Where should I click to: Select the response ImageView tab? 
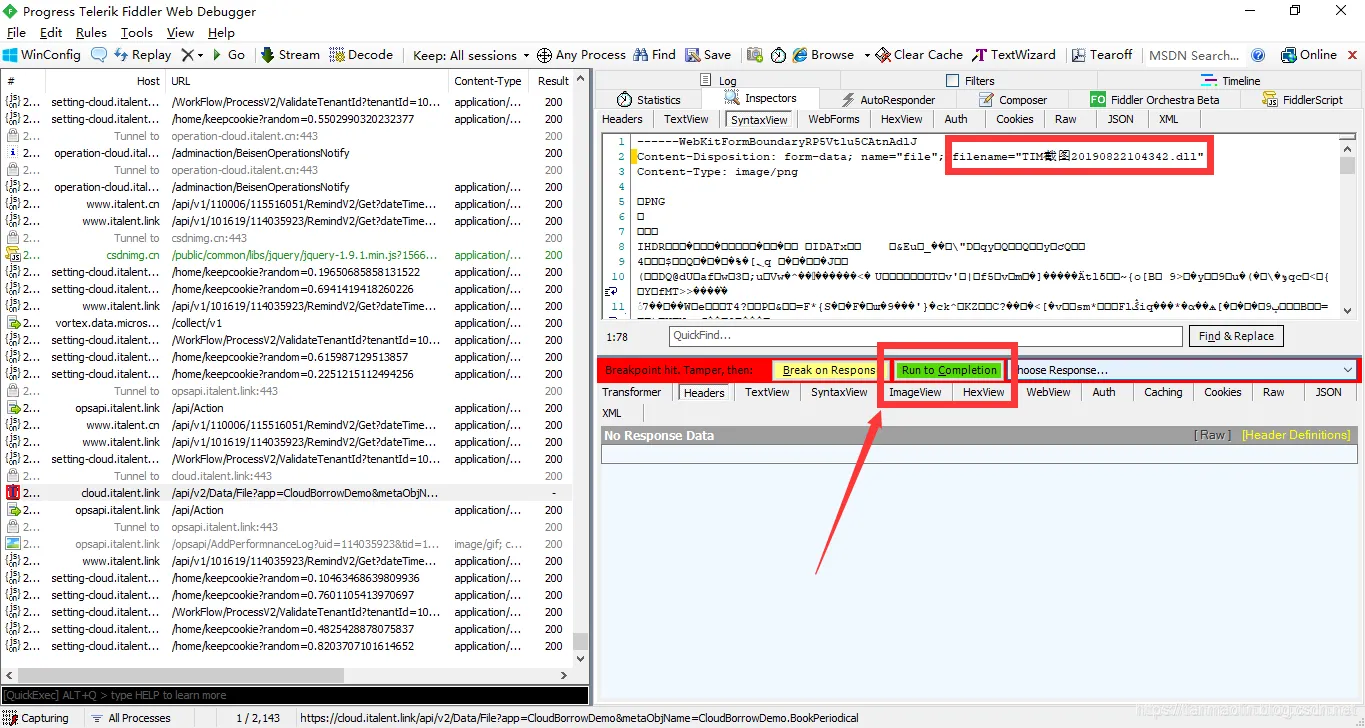pyautogui.click(x=915, y=392)
